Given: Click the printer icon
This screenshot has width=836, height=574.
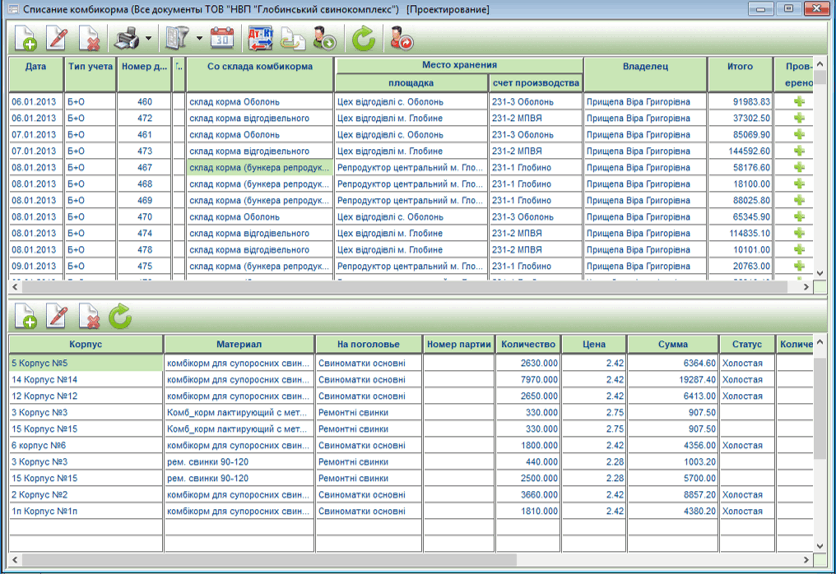Looking at the screenshot, I should point(127,40).
